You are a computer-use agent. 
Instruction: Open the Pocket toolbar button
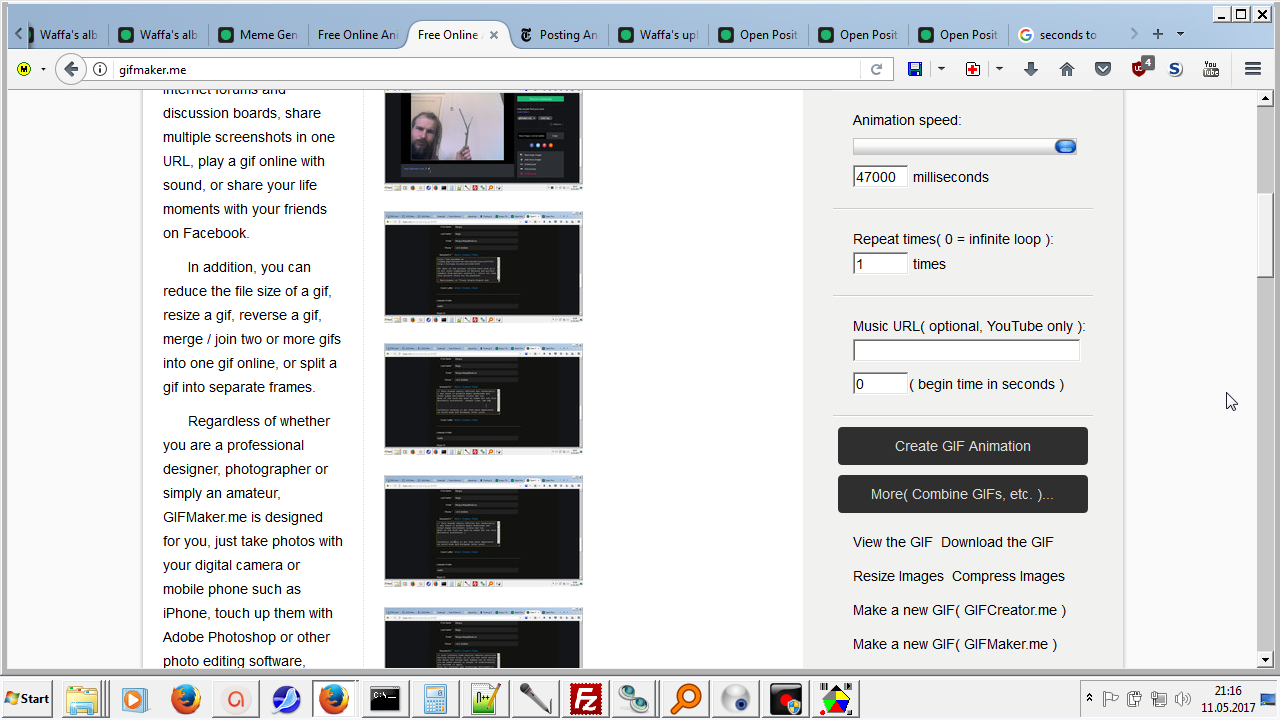click(x=1103, y=69)
